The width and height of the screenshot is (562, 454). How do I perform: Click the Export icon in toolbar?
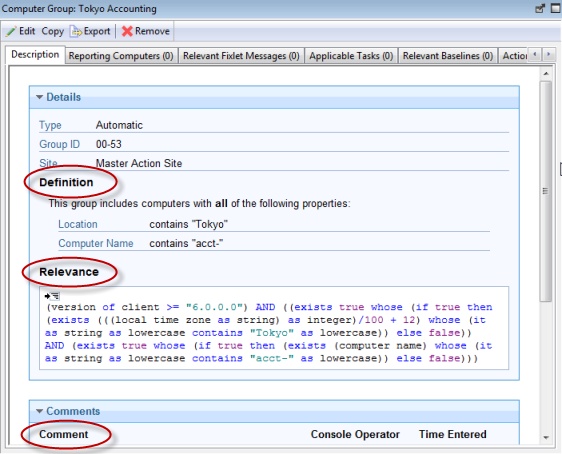pos(75,32)
